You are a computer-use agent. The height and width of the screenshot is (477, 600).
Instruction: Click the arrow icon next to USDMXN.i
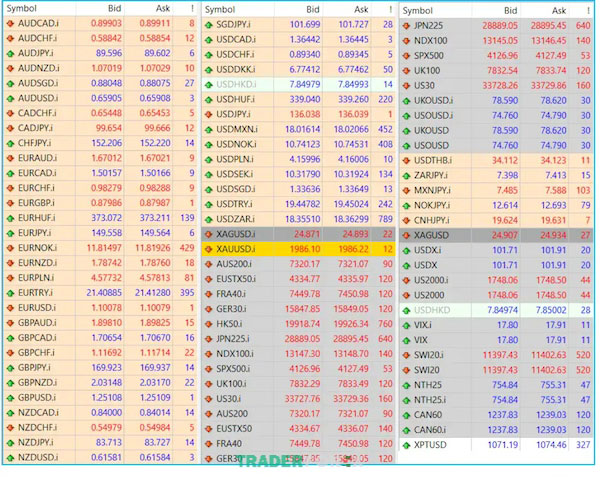(209, 130)
